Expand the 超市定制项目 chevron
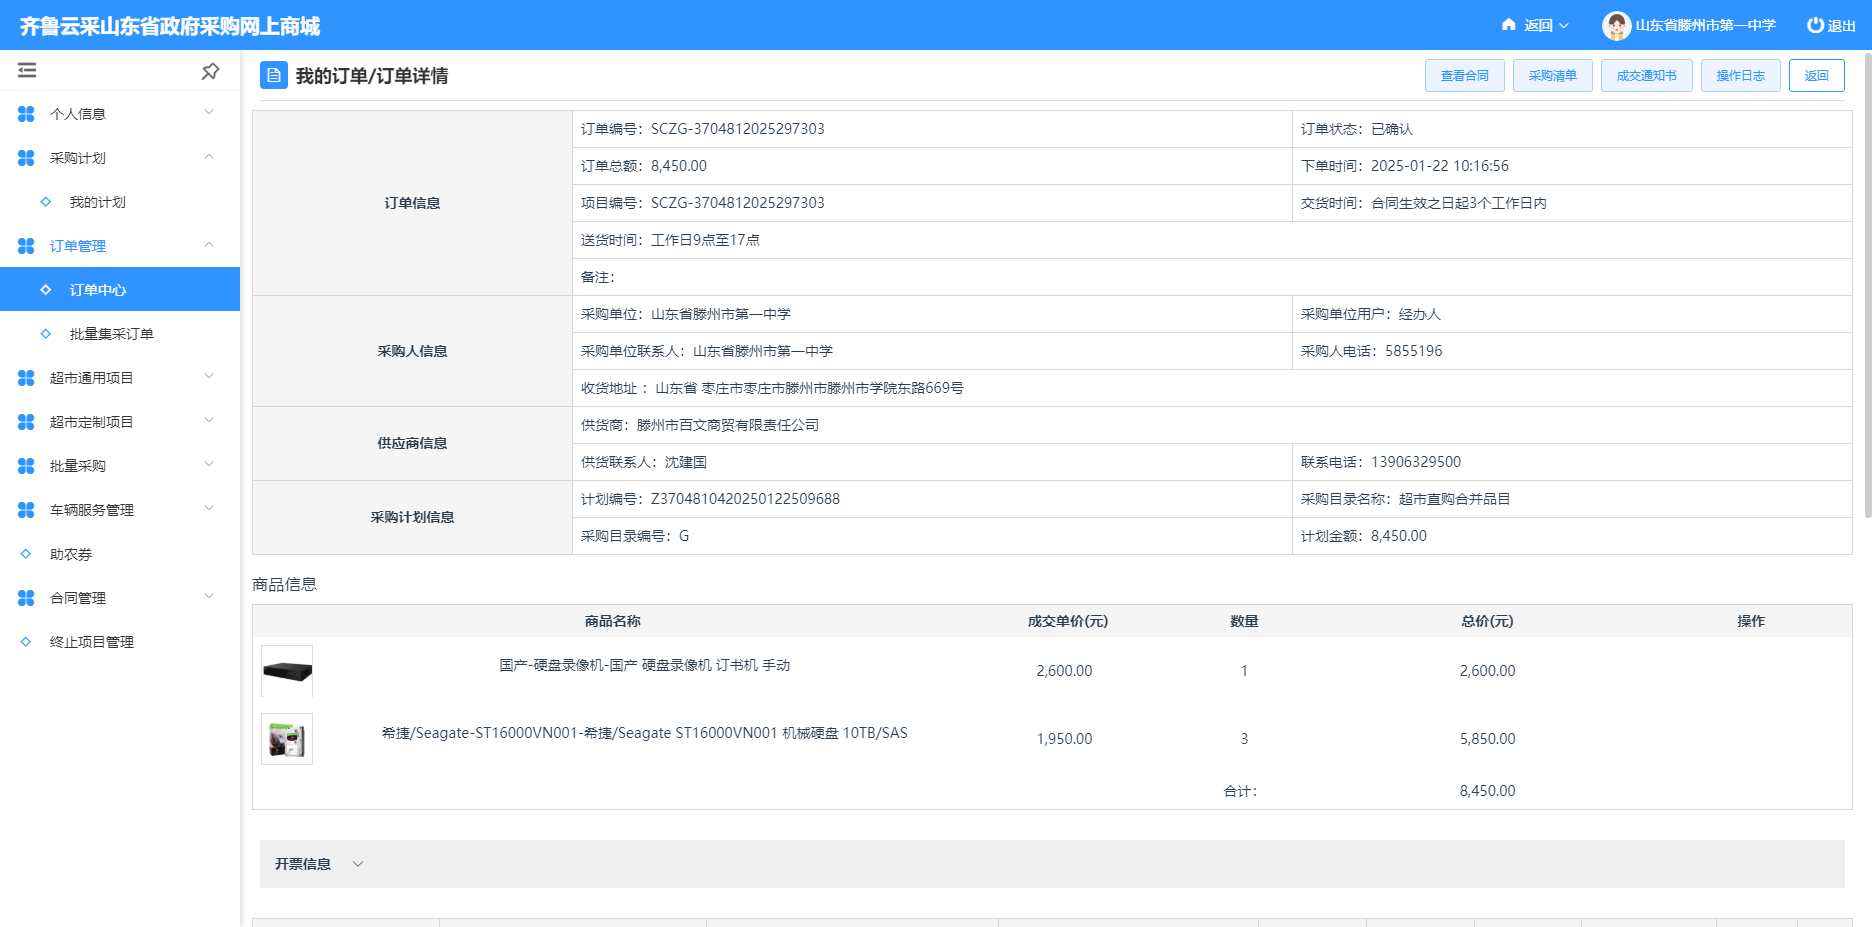1872x927 pixels. tap(209, 421)
